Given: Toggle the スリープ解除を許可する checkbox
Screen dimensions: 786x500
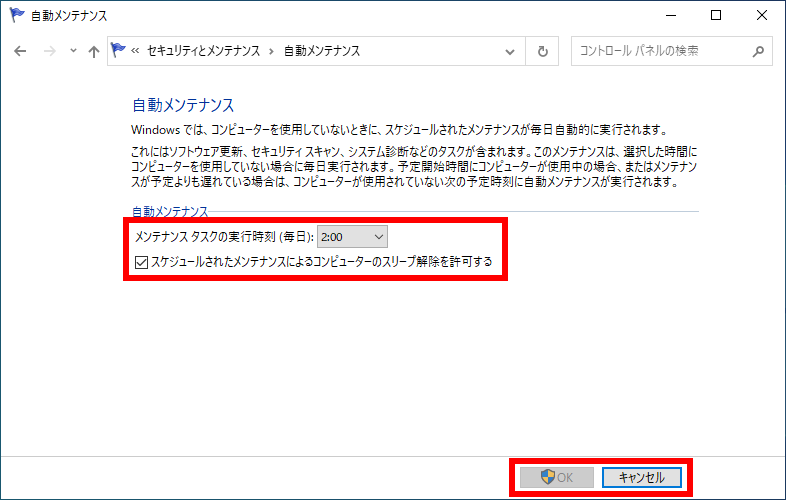Looking at the screenshot, I should click(x=141, y=262).
